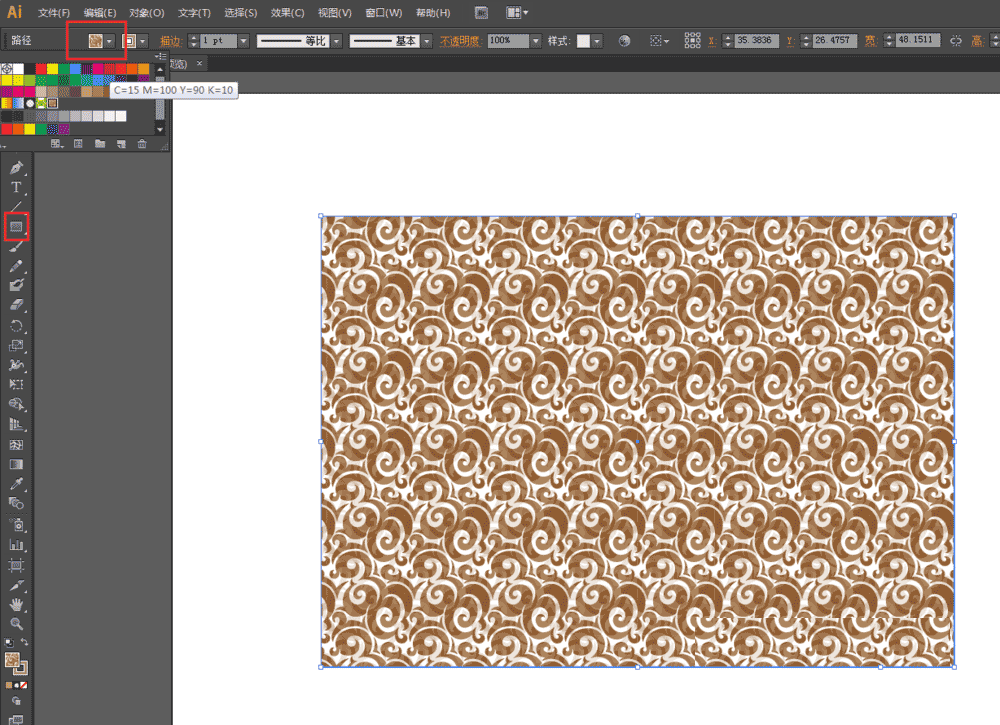Open the stroke weight 1 pt dropdown
Viewport: 1000px width, 725px height.
(x=243, y=41)
